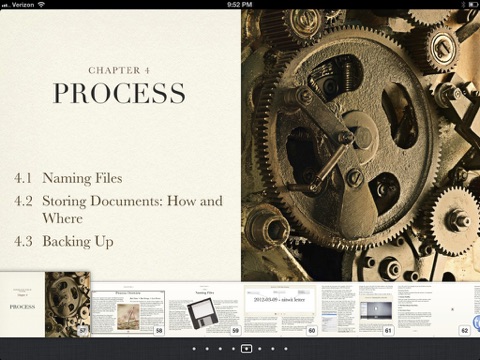
Task: Open page 60 thumbnail showing 2012-03-09 letter
Action: tap(280, 310)
